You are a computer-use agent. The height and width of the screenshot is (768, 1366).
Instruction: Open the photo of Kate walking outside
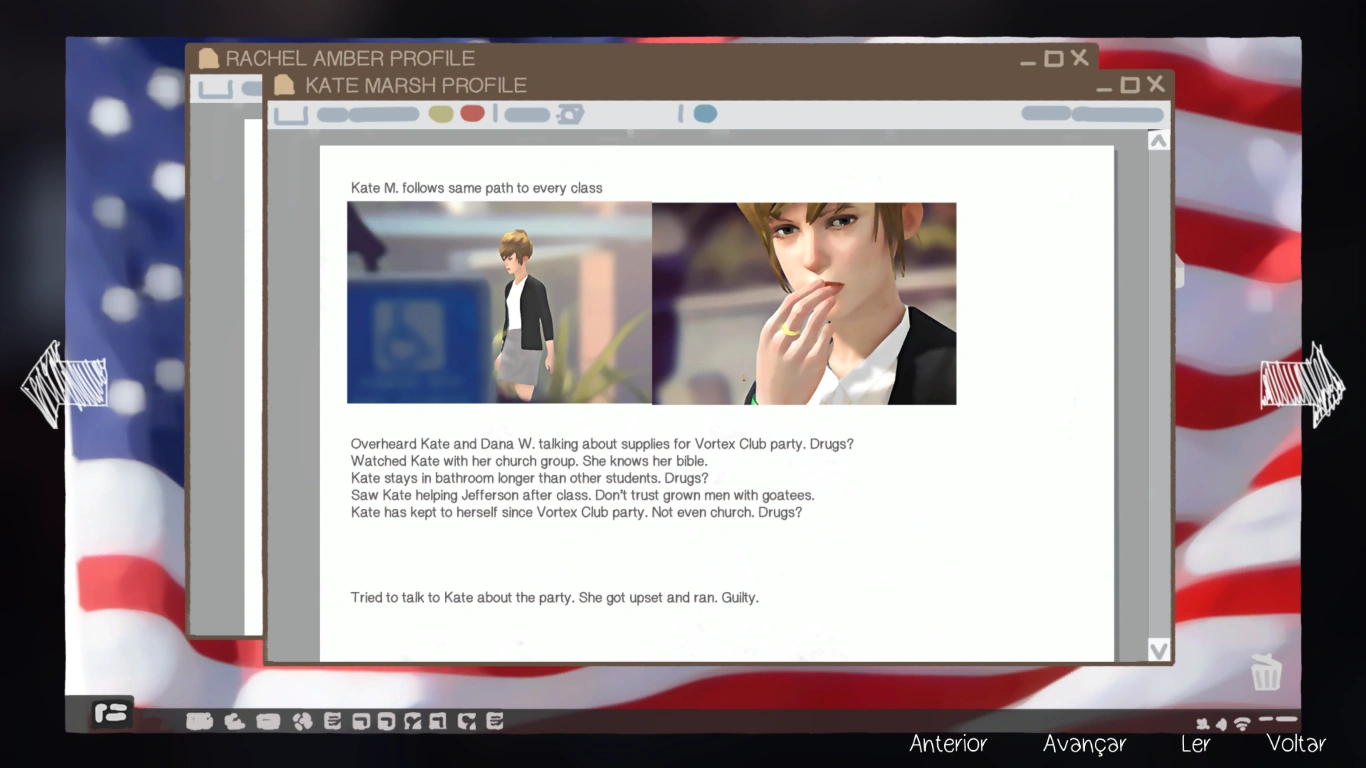(499, 303)
